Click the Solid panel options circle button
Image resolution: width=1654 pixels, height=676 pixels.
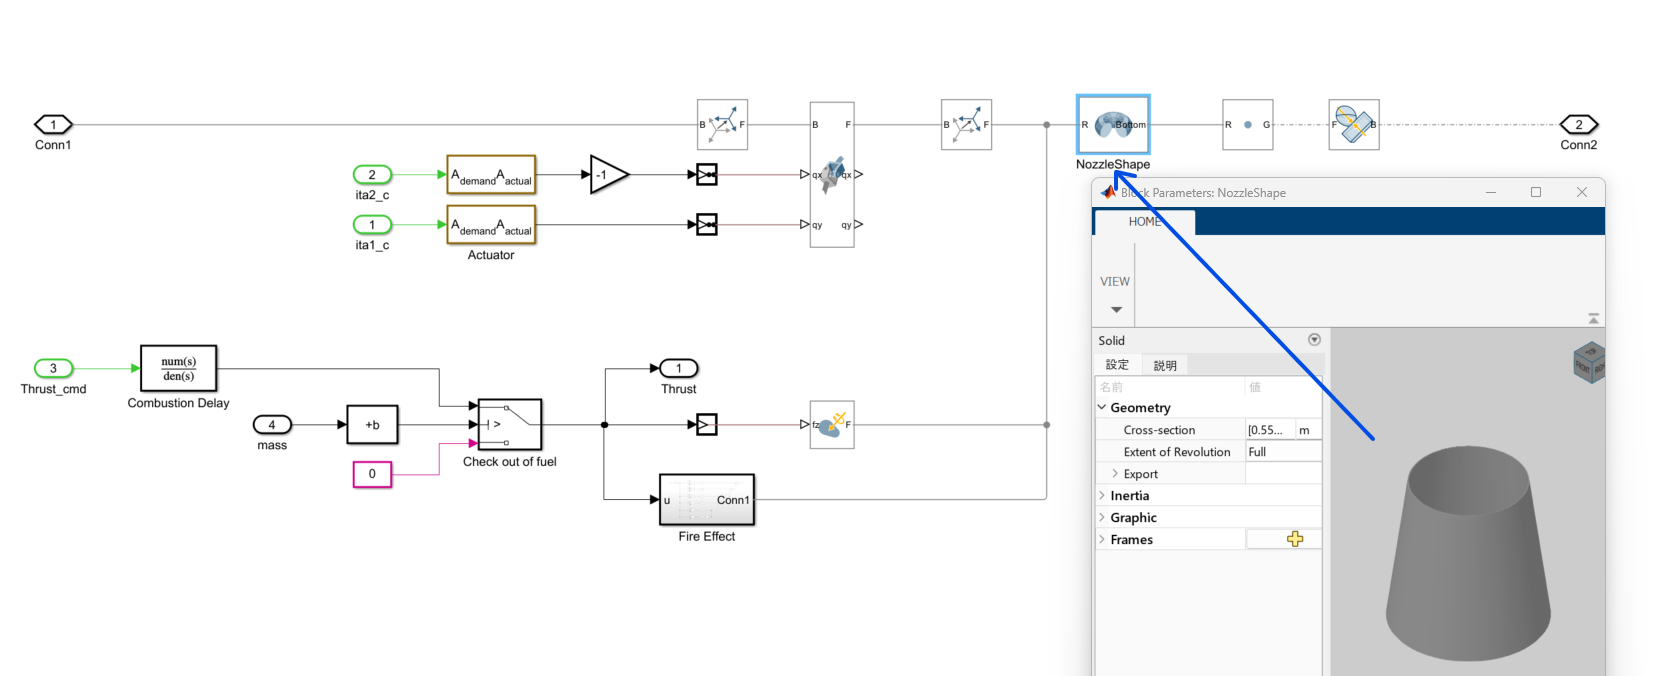tap(1314, 340)
